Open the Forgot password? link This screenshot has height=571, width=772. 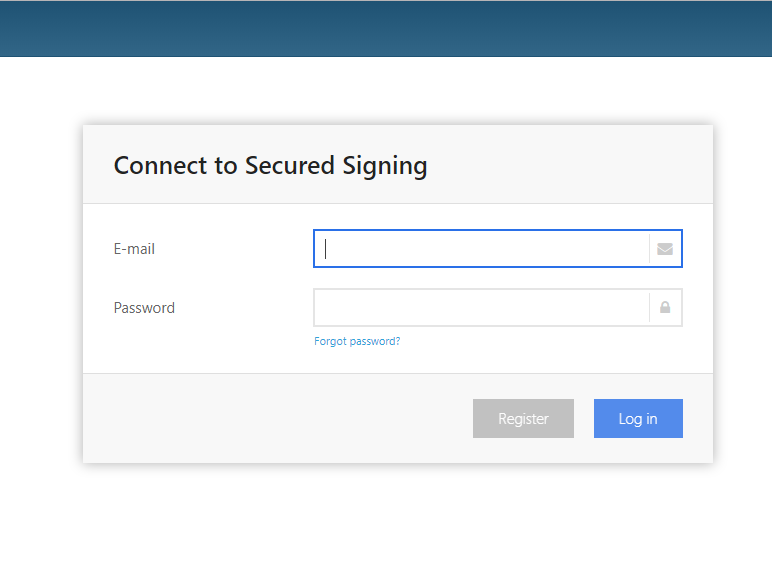pos(357,341)
